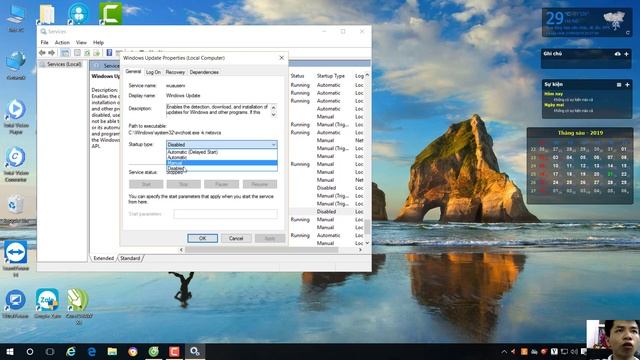Open the Windows Start menu
Viewport: 640px width, 360px height.
10,351
